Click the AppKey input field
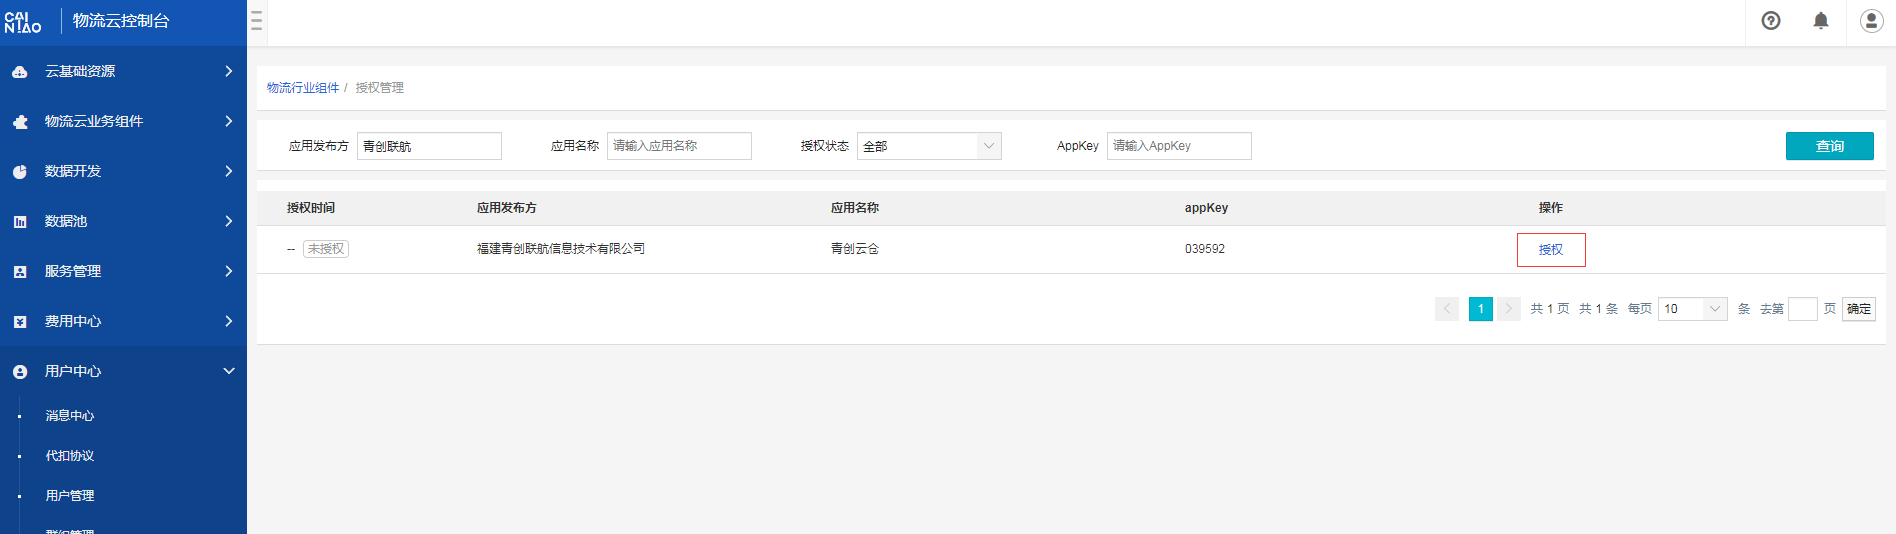Viewport: 1896px width, 534px height. click(x=1178, y=146)
